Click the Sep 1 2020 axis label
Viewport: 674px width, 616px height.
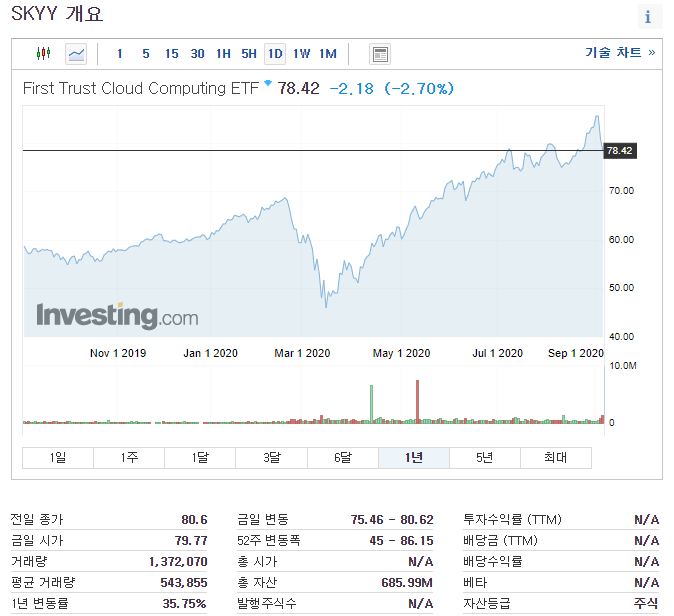[576, 353]
